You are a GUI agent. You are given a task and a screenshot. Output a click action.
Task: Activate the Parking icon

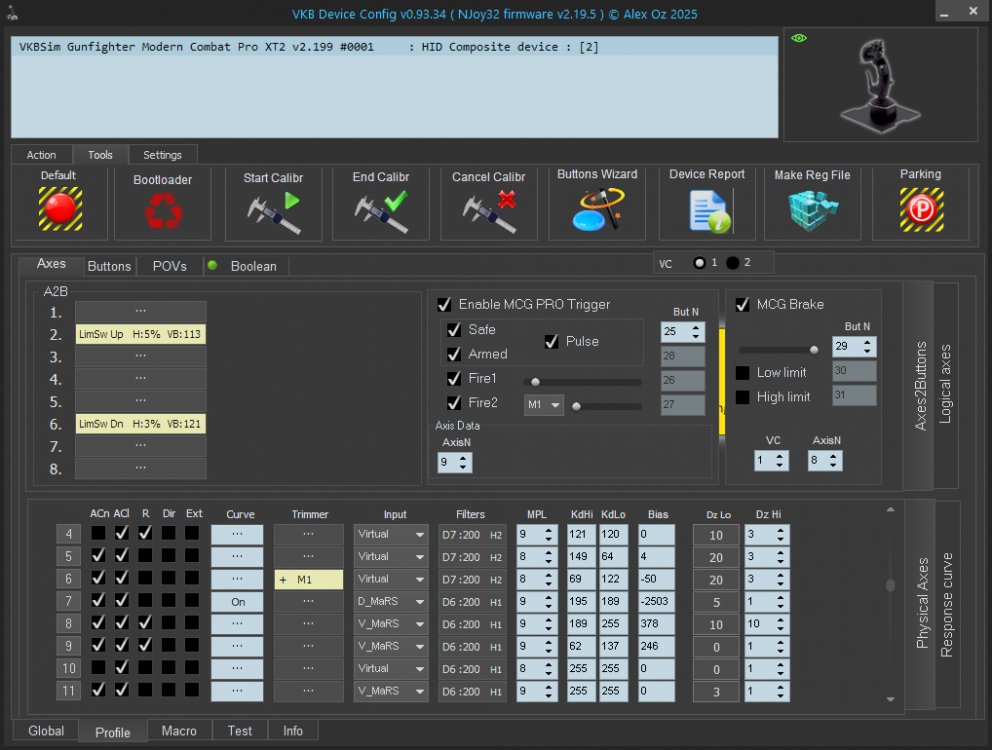pos(920,211)
